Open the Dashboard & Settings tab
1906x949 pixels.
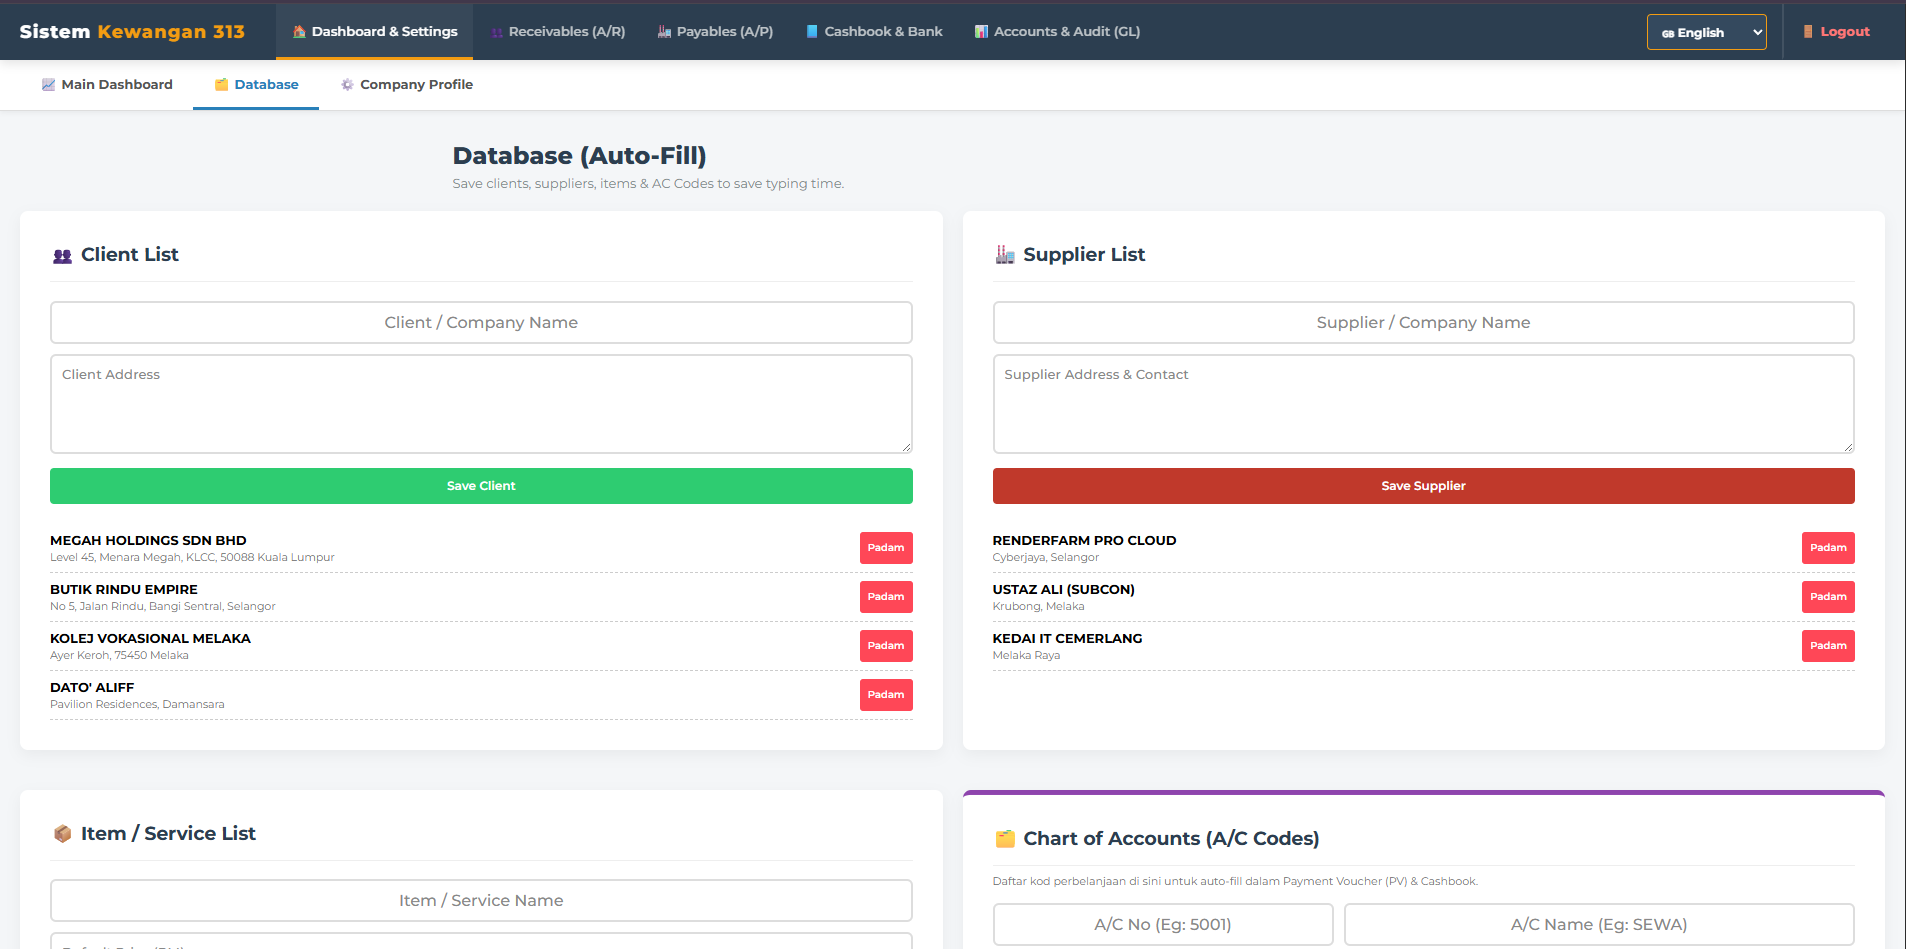point(374,31)
